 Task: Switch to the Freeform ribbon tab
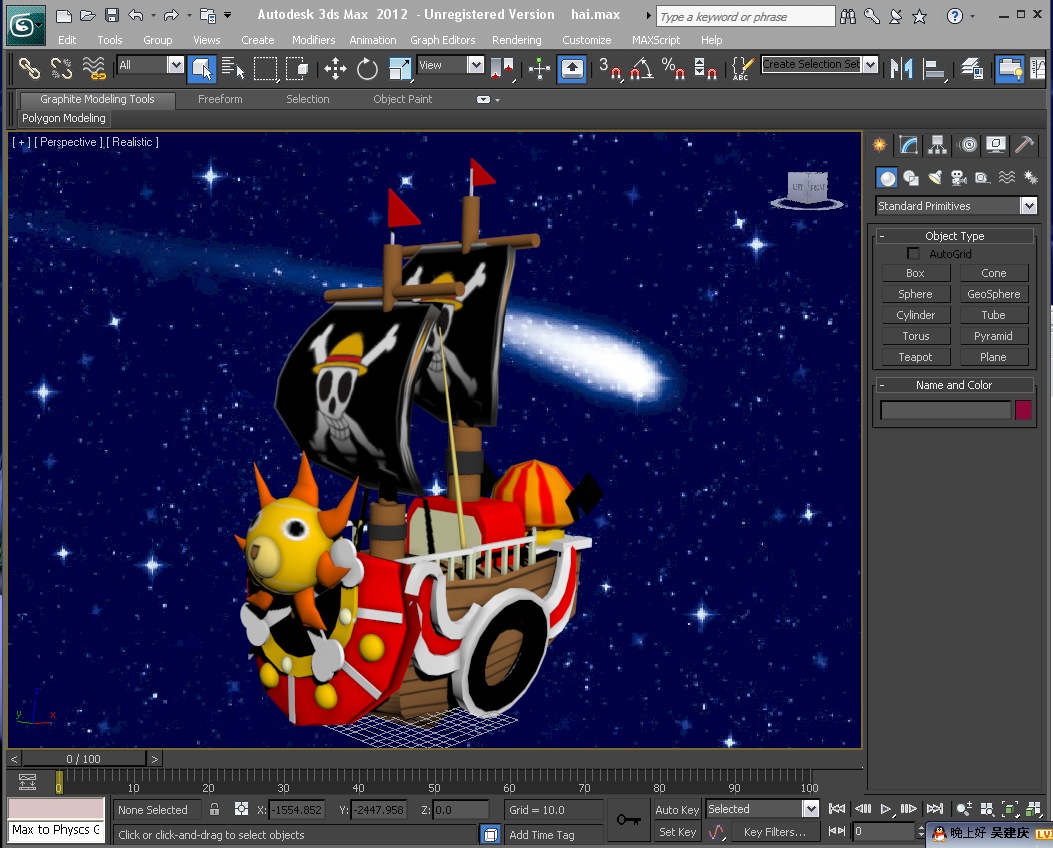point(220,99)
